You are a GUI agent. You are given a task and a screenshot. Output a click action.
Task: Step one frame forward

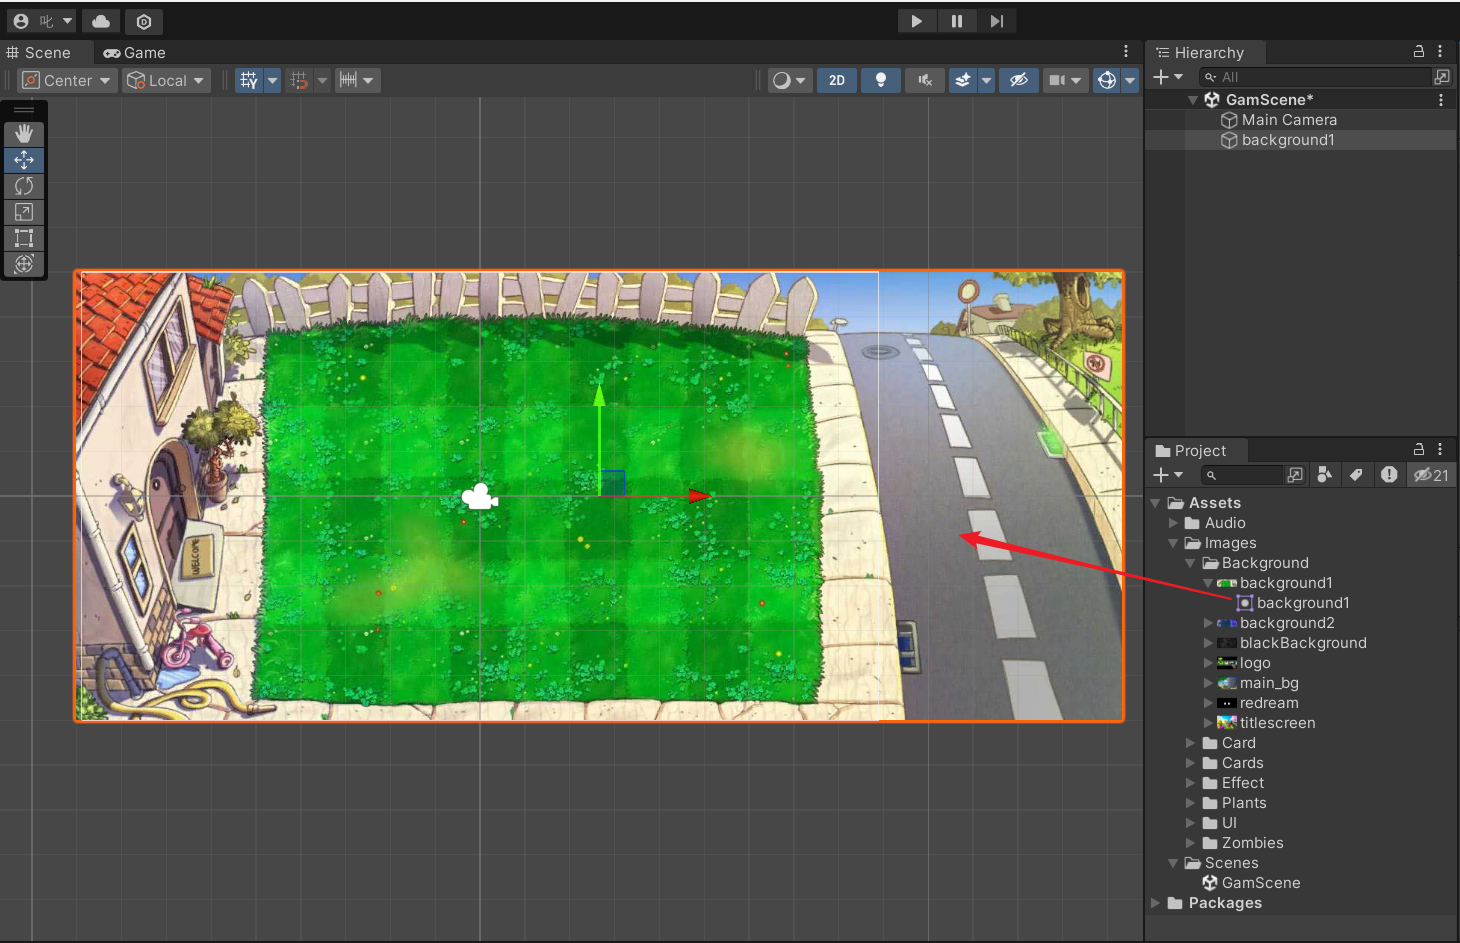(996, 21)
